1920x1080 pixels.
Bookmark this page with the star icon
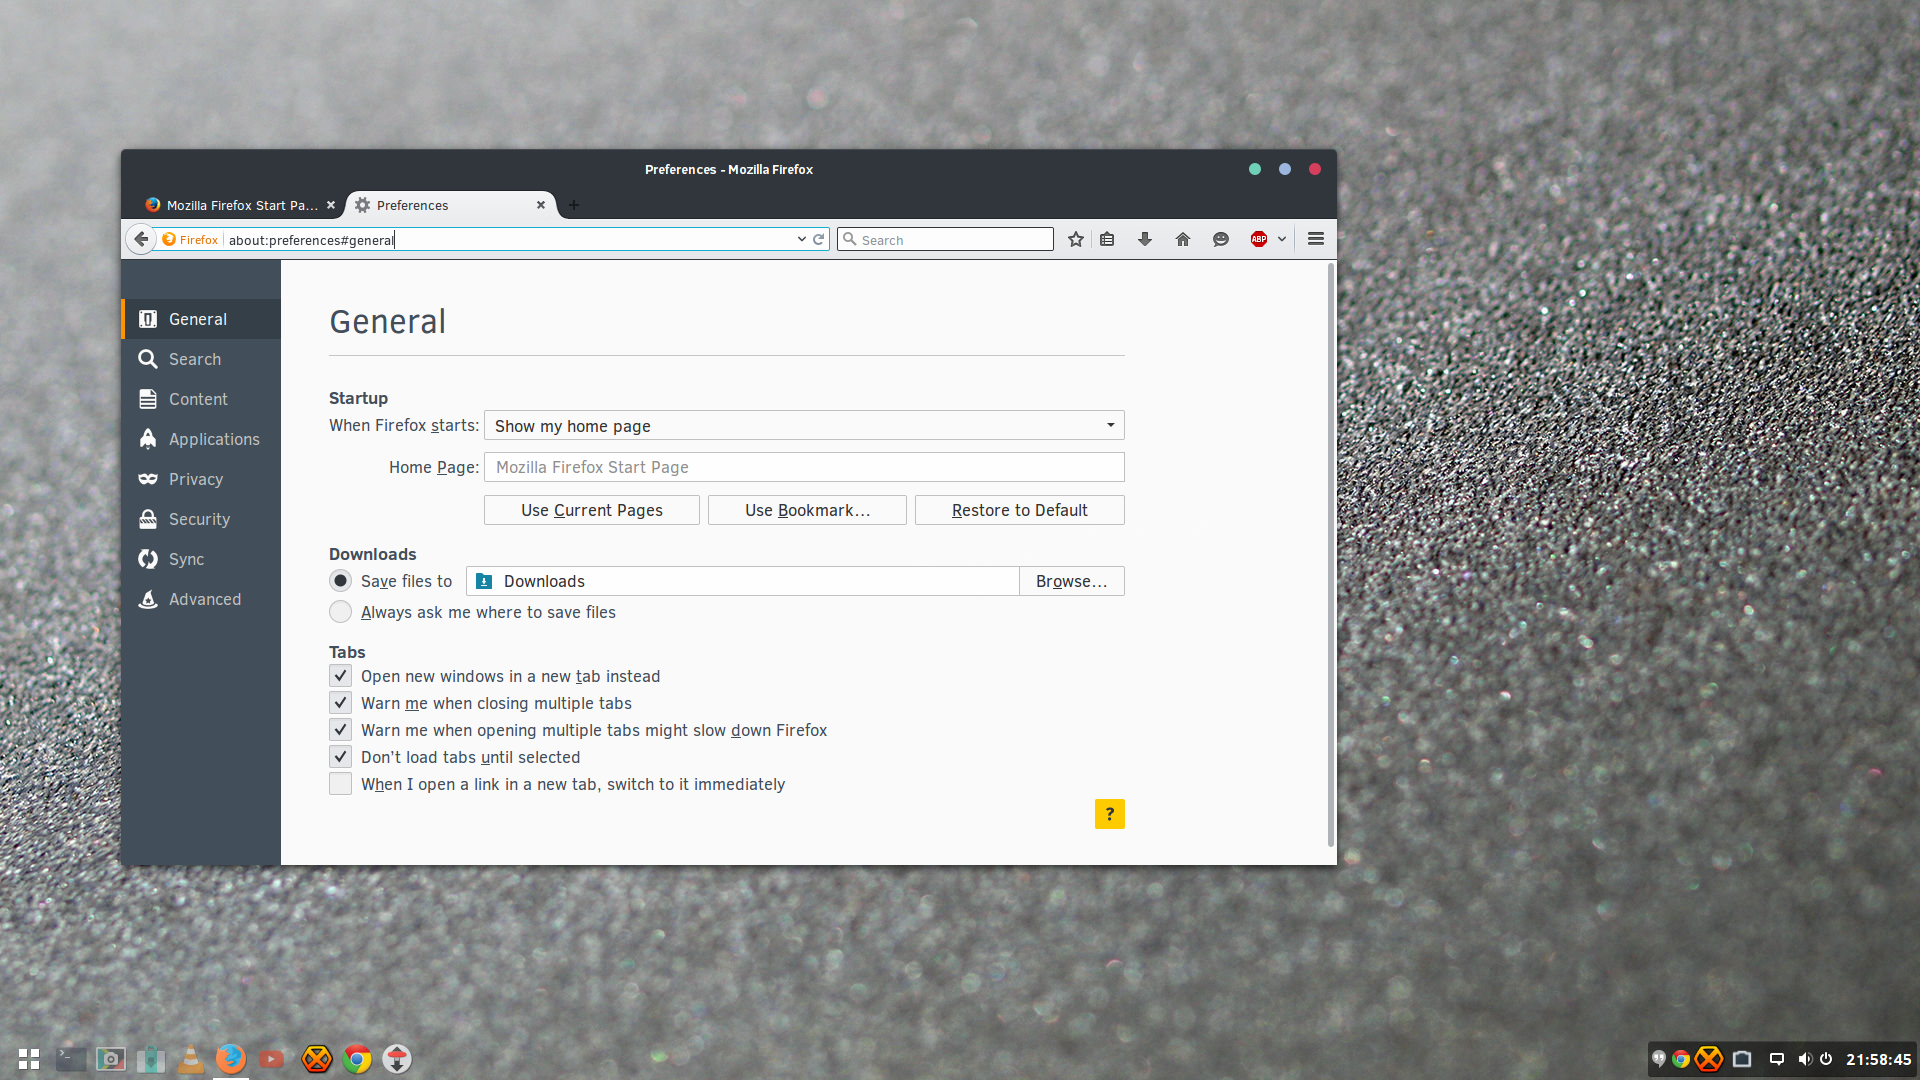[x=1075, y=239]
